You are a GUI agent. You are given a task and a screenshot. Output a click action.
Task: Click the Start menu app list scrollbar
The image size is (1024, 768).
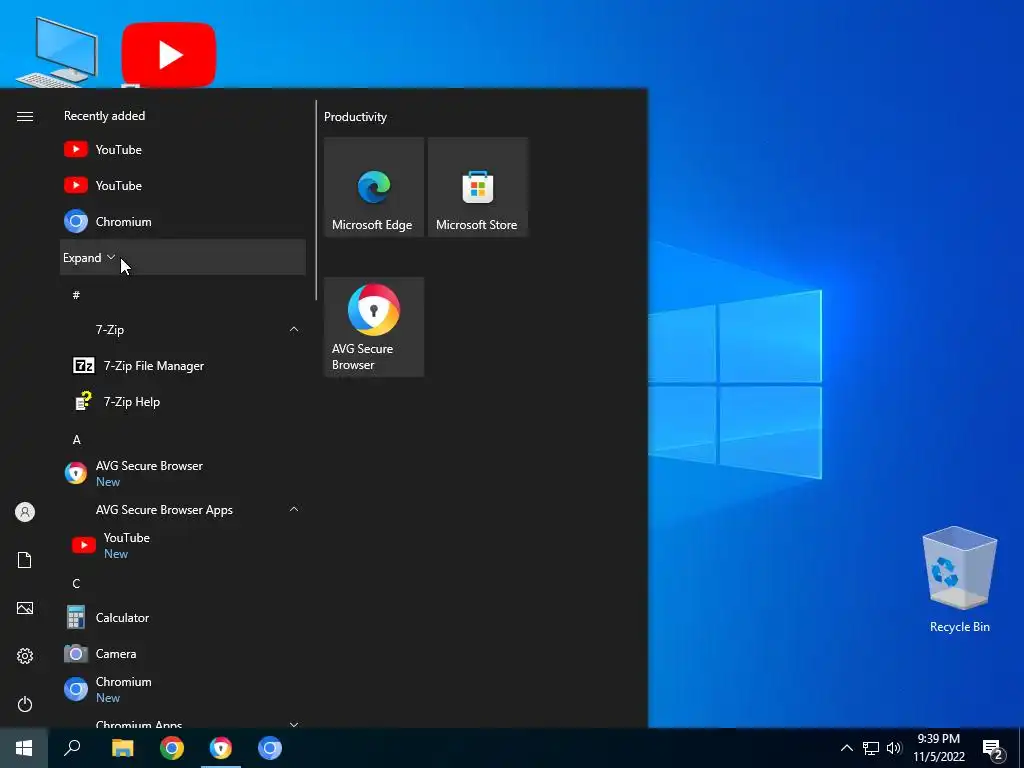316,200
